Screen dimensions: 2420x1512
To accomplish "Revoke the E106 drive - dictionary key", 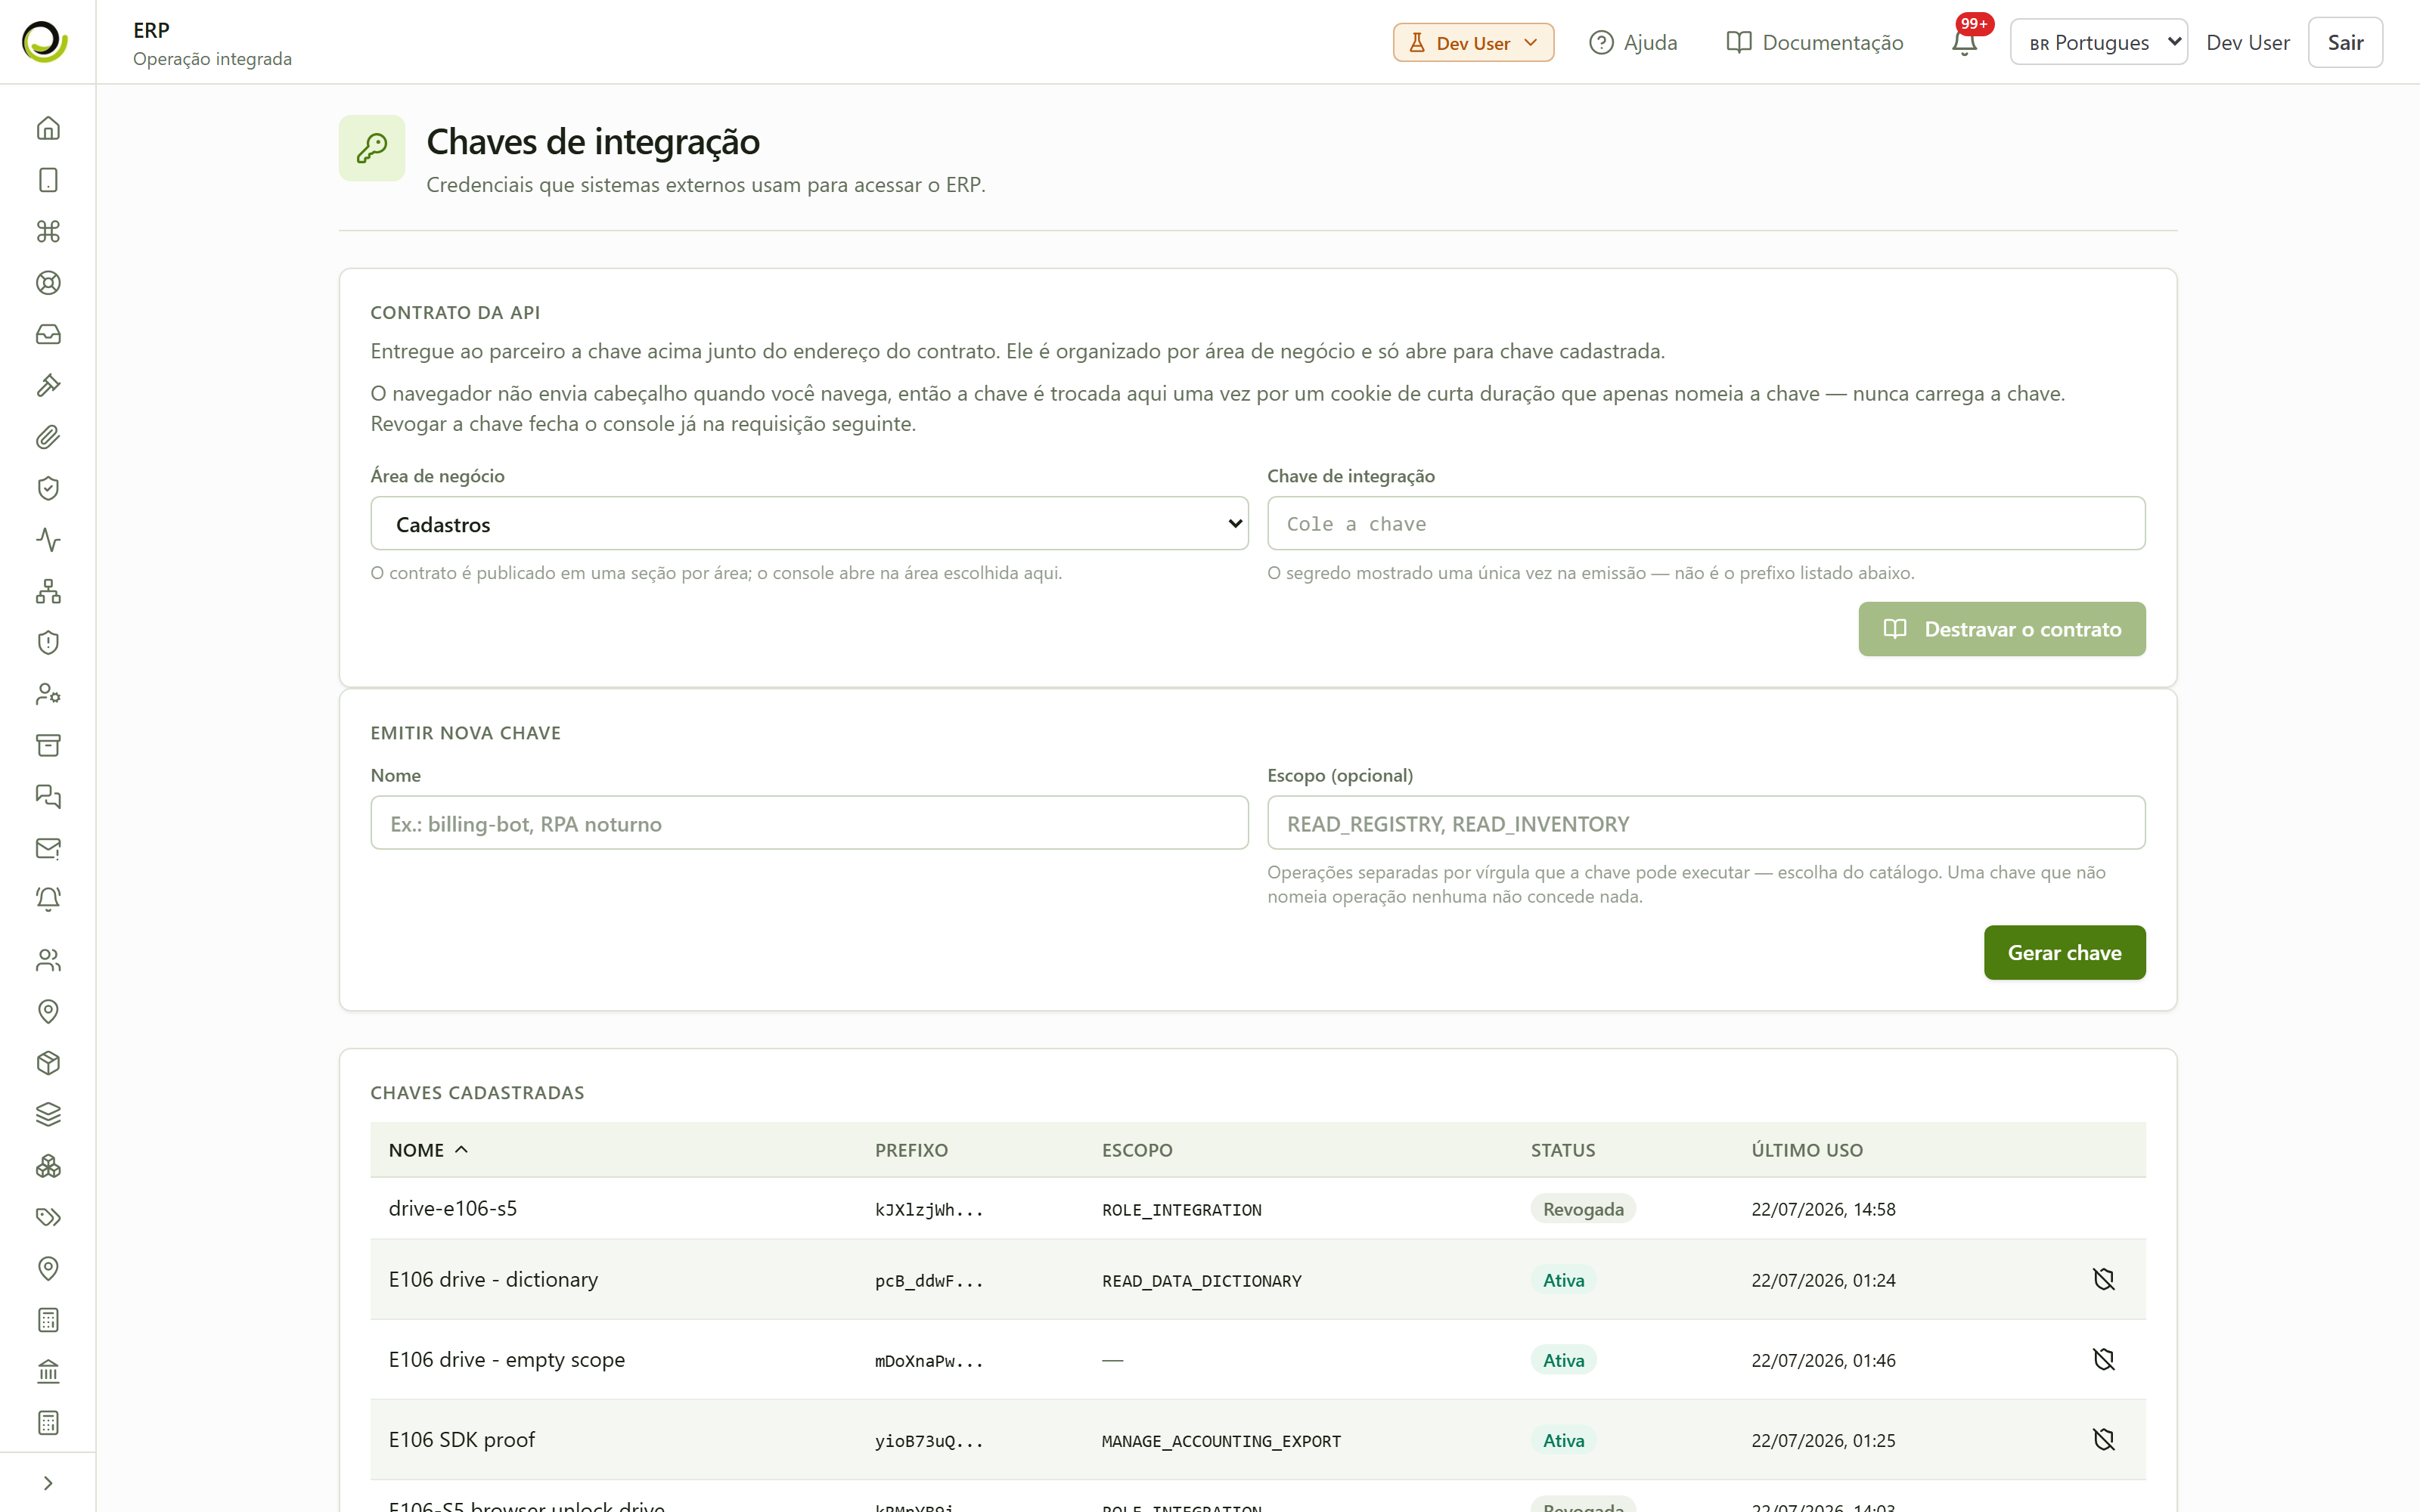I will click(2104, 1279).
